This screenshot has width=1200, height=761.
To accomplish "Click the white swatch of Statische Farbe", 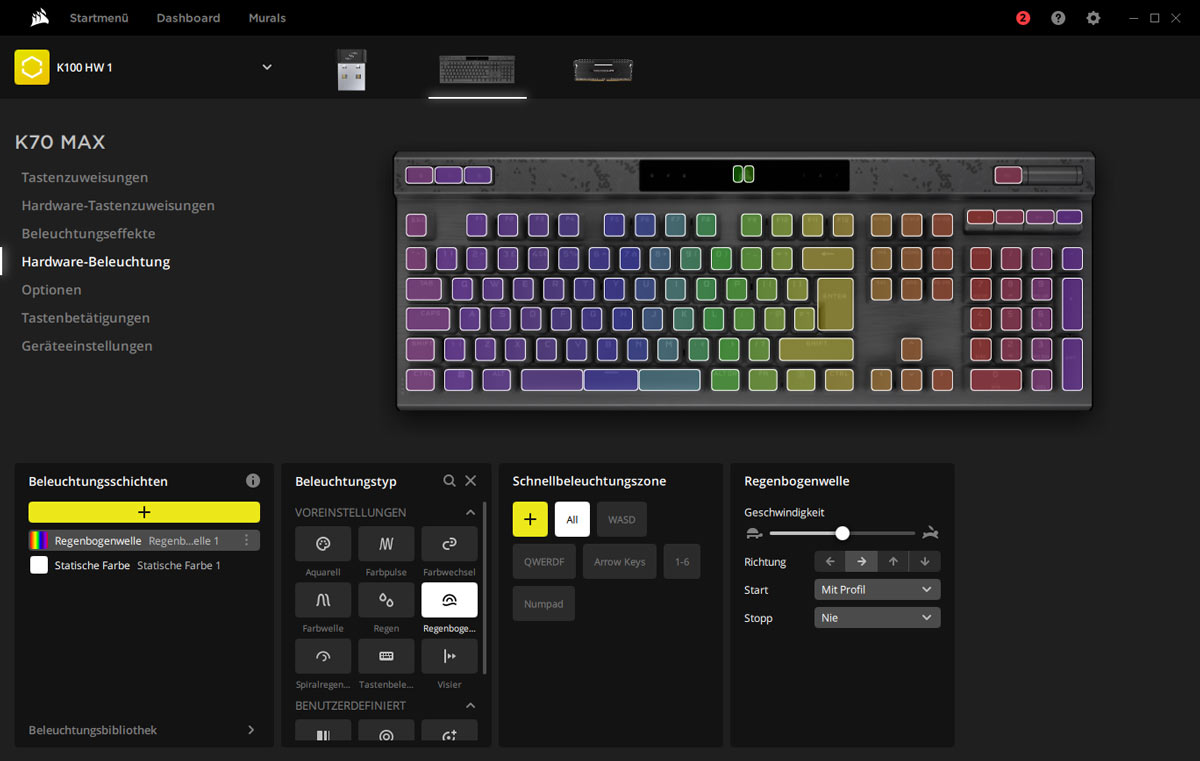I will click(x=39, y=565).
